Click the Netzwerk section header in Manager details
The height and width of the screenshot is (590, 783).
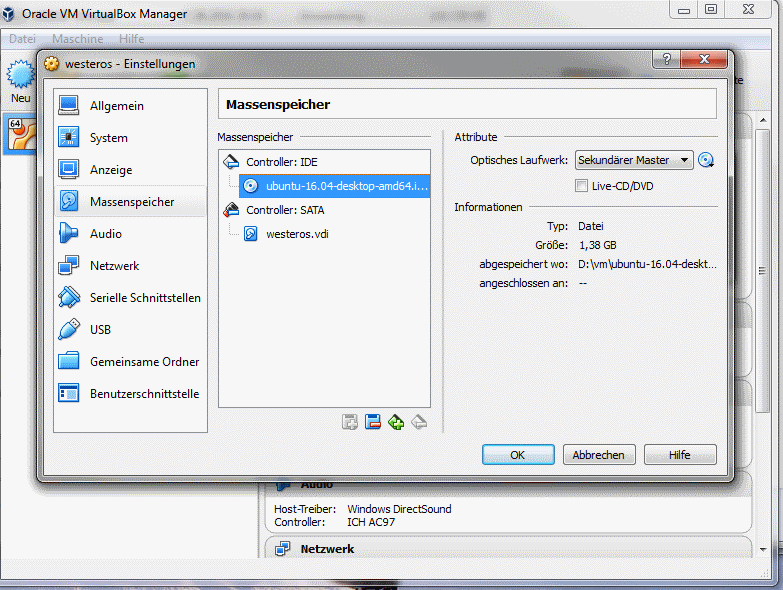(327, 549)
